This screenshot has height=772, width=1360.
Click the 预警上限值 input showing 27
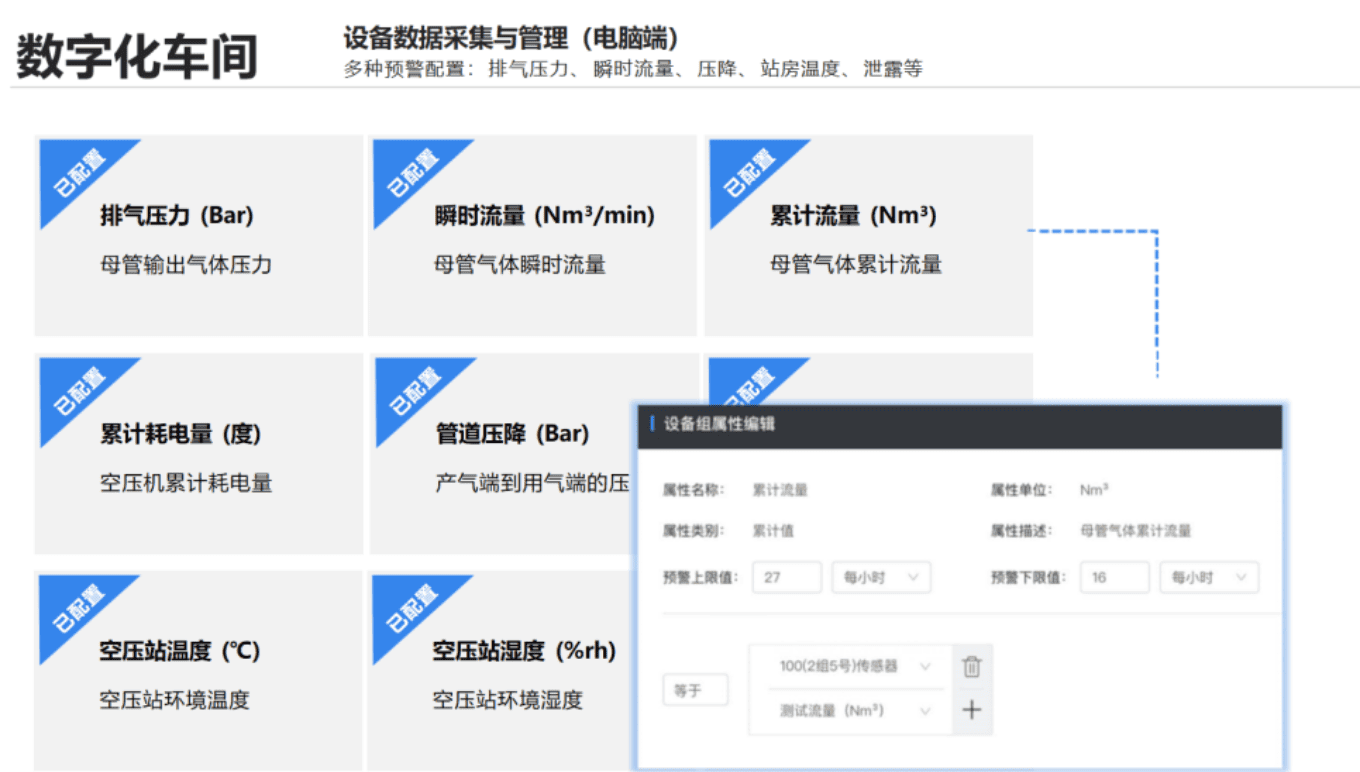point(786,578)
